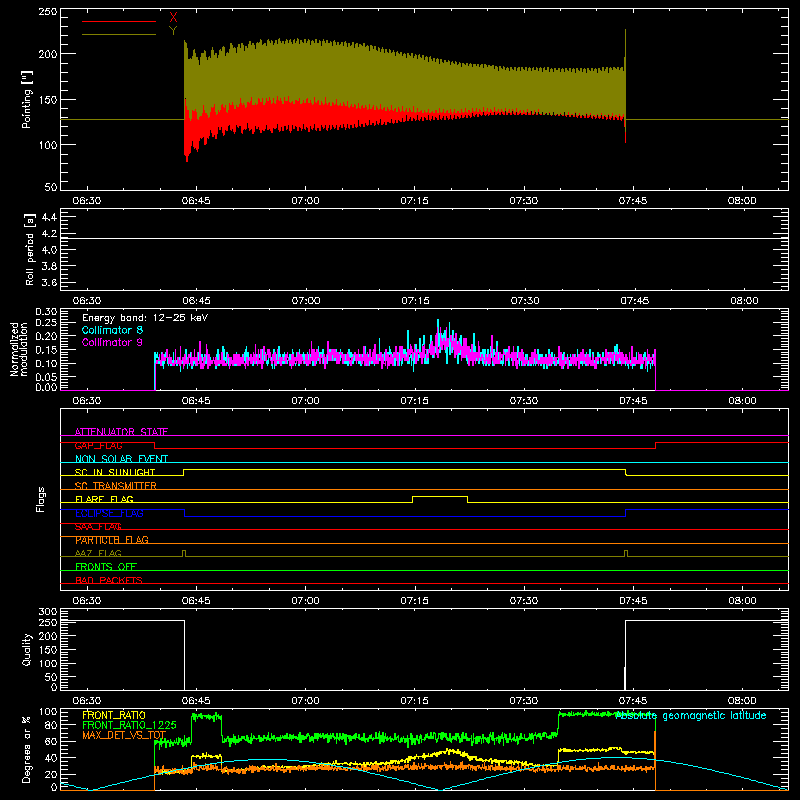The width and height of the screenshot is (800, 800).
Task: Click the 250 tick value on Pointing axis
Action: point(48,11)
